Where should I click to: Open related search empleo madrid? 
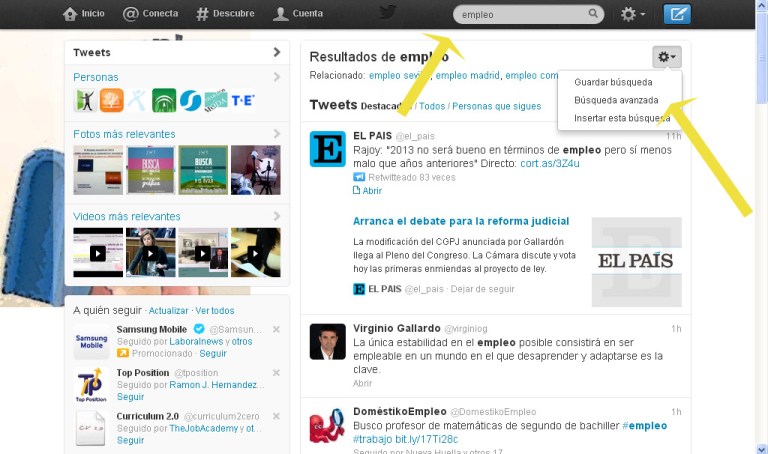pos(468,75)
